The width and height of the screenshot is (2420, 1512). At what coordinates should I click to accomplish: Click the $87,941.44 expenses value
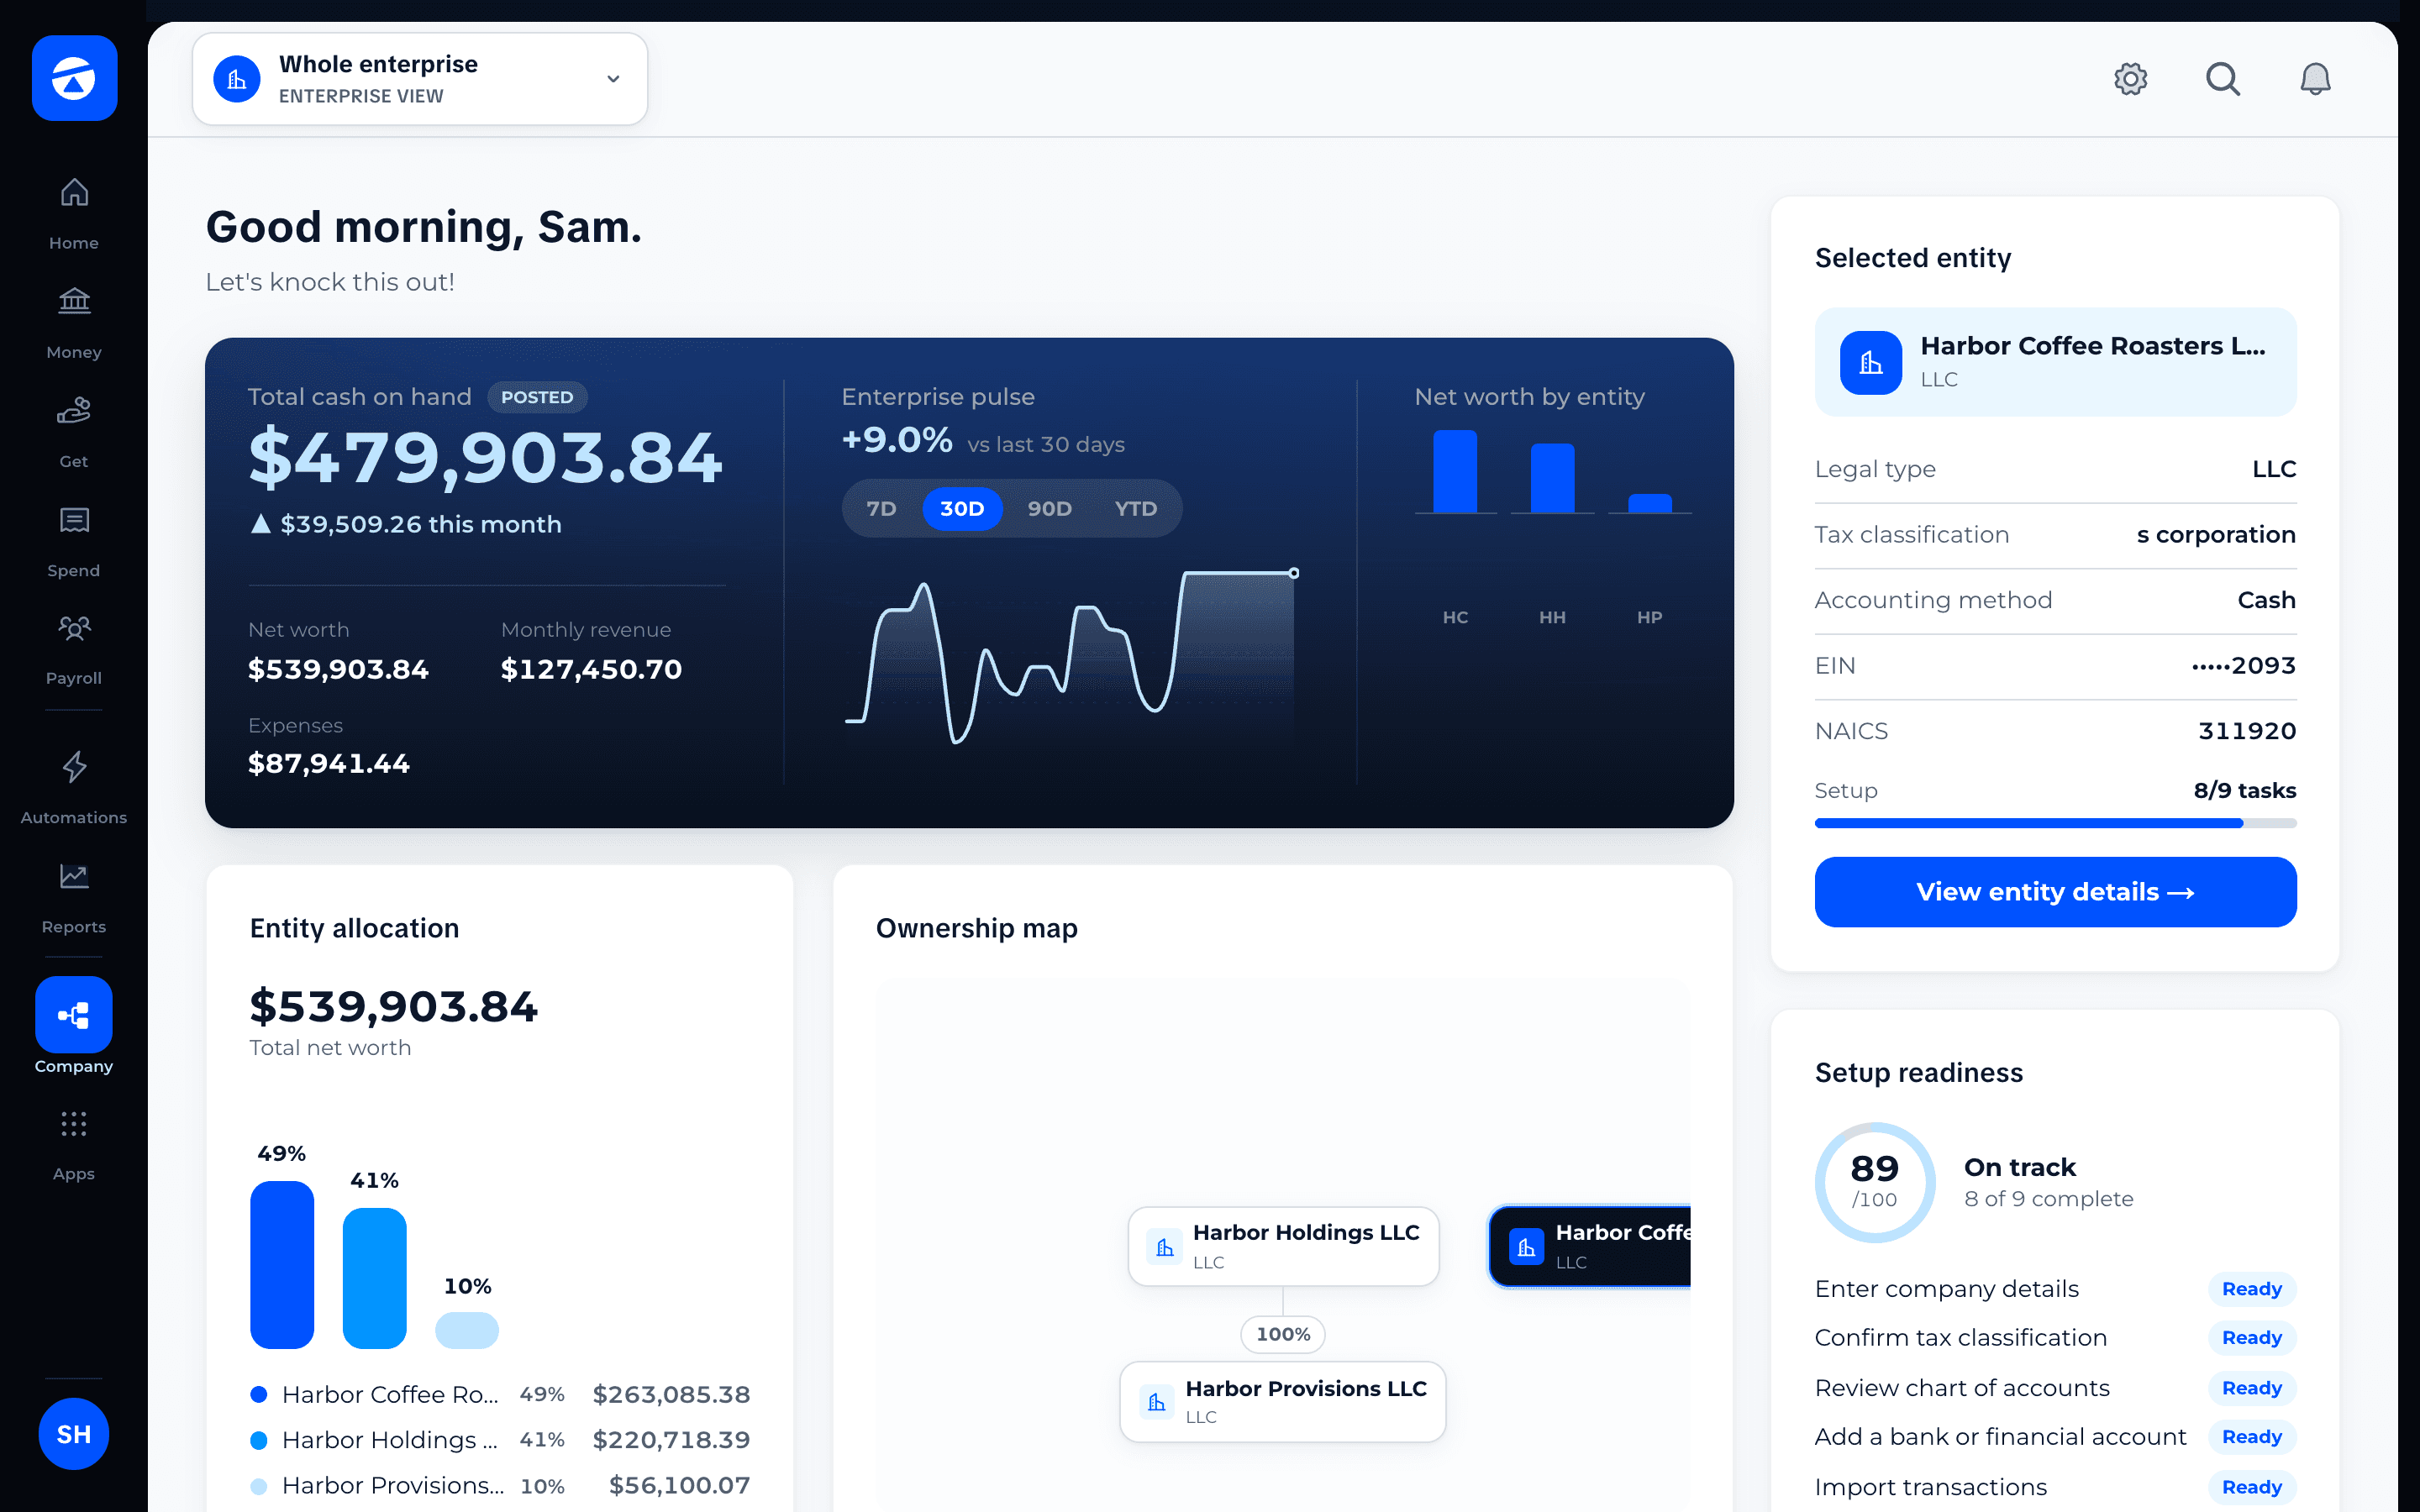pyautogui.click(x=329, y=764)
